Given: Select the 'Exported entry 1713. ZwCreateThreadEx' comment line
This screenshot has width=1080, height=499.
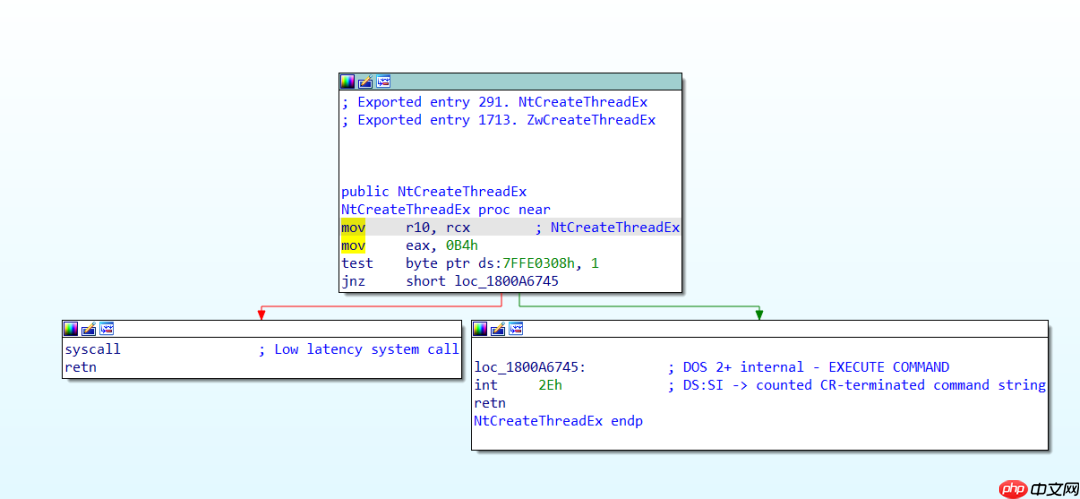Looking at the screenshot, I should (498, 120).
